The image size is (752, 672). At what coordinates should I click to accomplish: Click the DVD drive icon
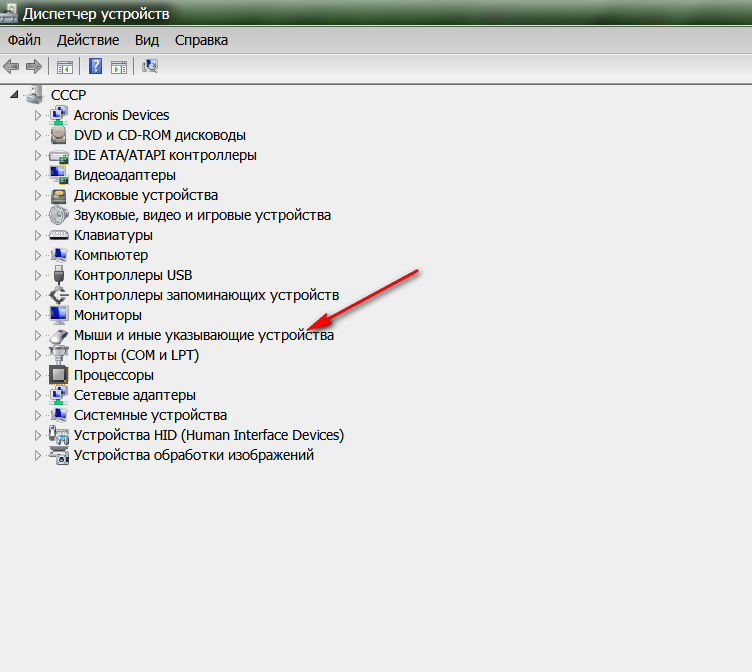59,135
